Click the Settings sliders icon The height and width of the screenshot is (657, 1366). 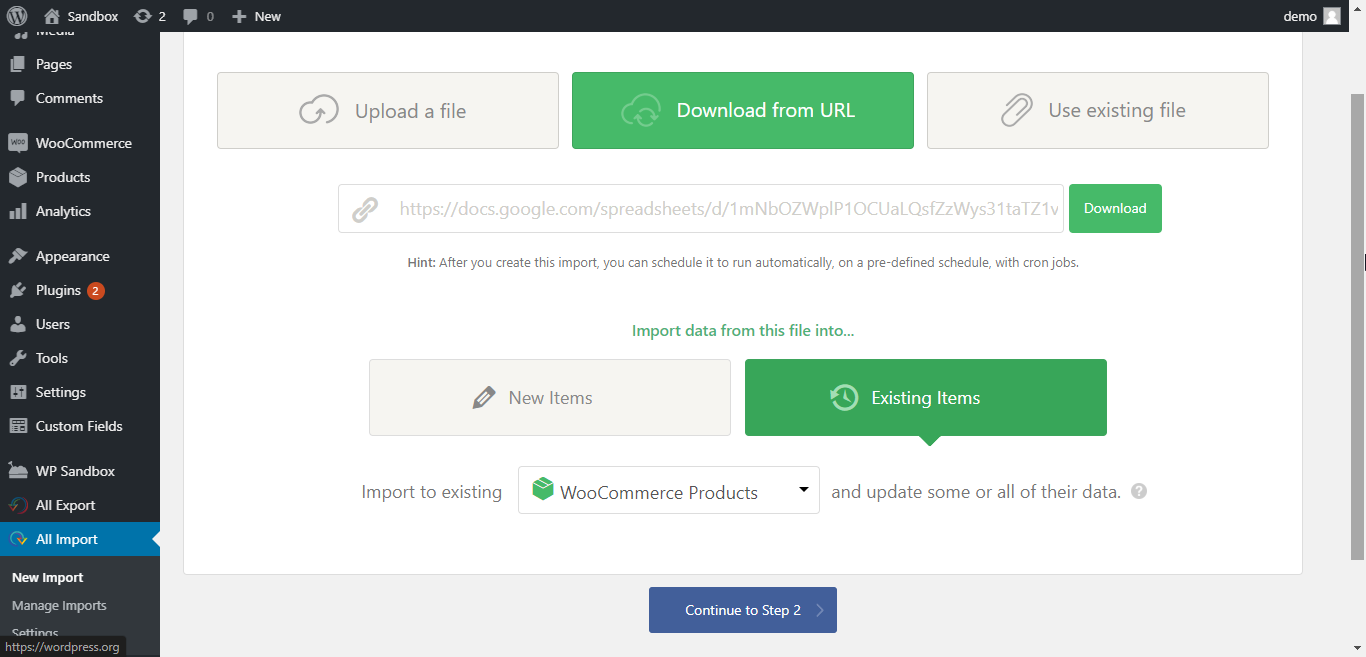pyautogui.click(x=18, y=392)
